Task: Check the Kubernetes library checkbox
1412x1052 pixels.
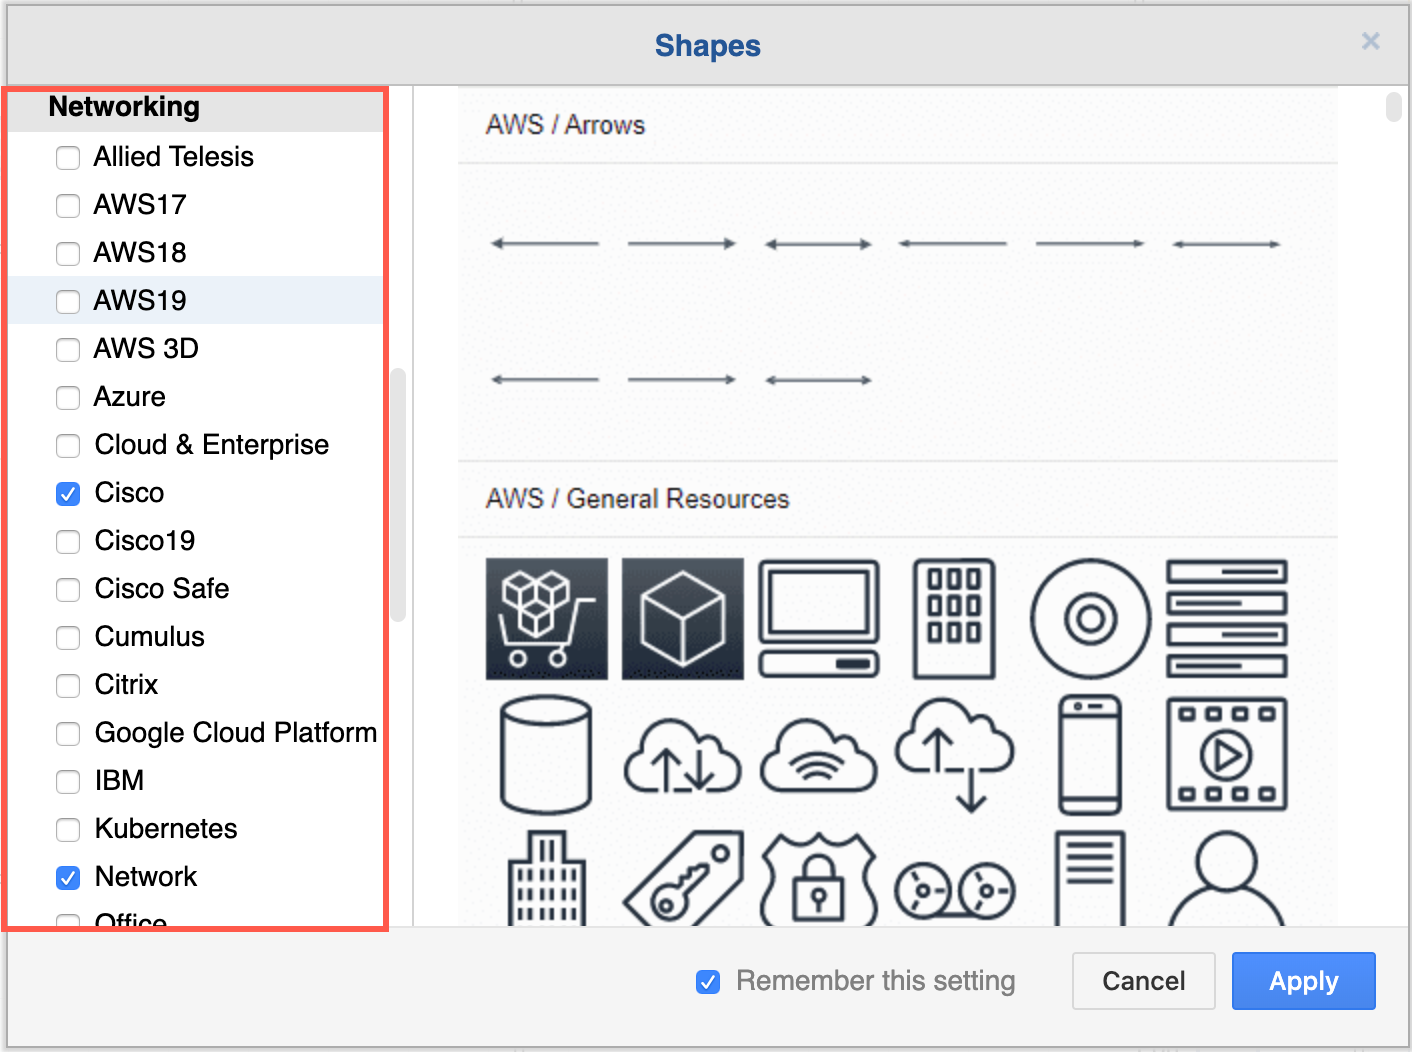Action: coord(68,830)
